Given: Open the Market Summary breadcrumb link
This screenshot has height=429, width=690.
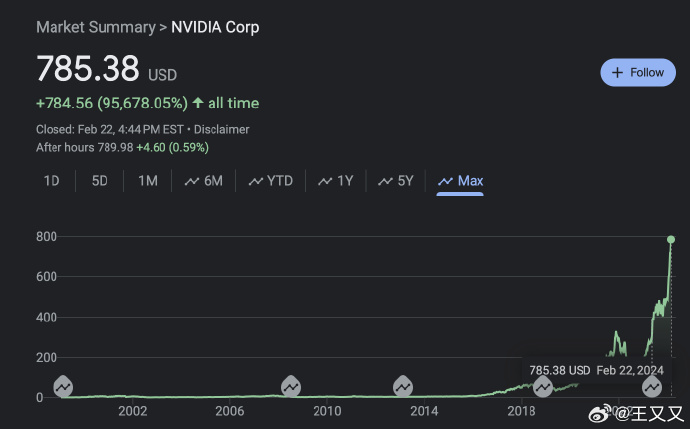Looking at the screenshot, I should point(96,27).
